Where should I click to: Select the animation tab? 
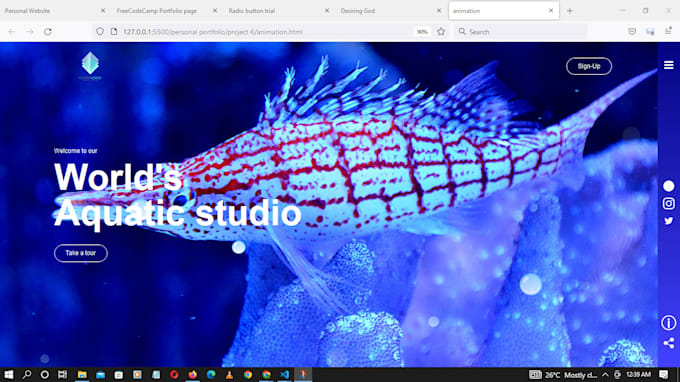point(503,11)
